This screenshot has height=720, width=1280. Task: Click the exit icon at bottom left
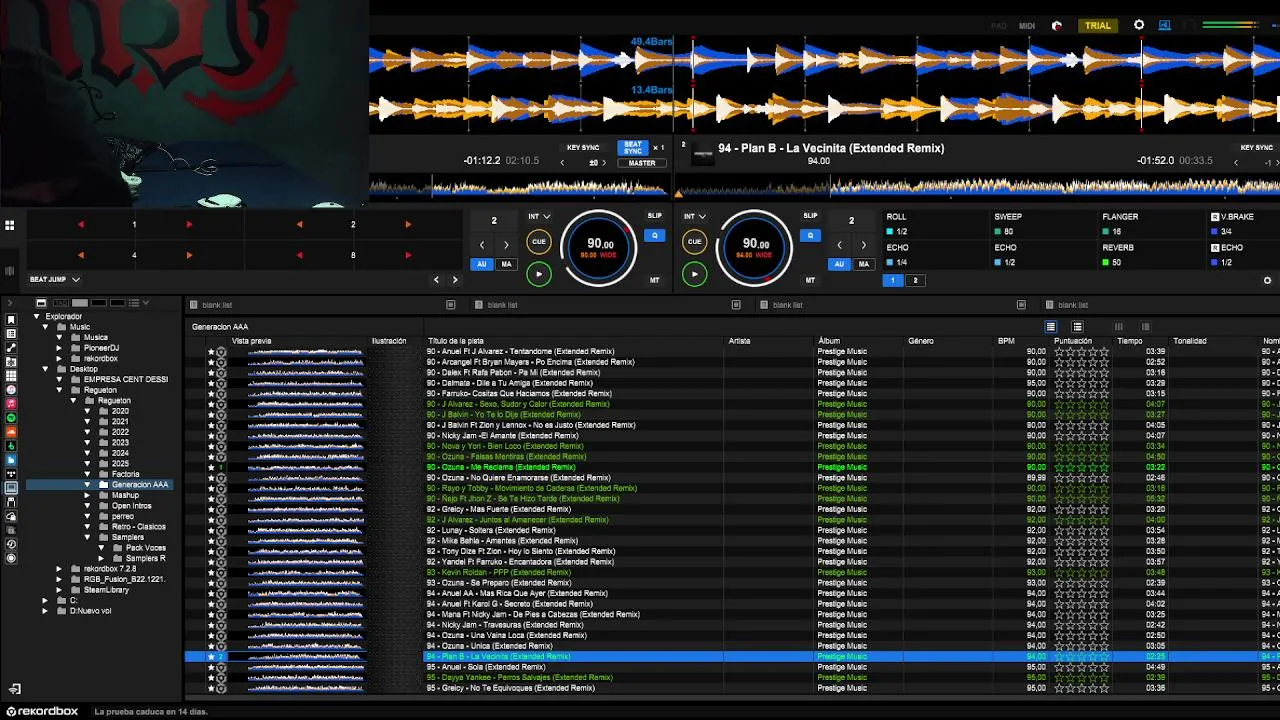click(x=14, y=689)
